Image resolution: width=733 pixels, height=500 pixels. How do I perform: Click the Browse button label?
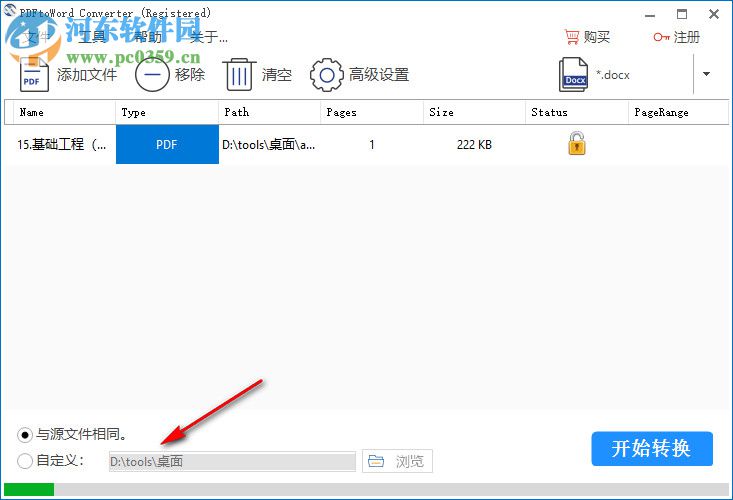(410, 461)
